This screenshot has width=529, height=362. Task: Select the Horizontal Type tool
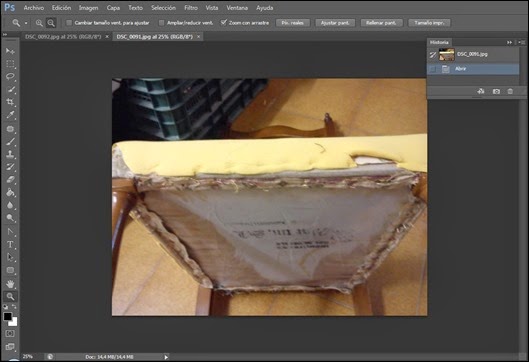pos(10,244)
